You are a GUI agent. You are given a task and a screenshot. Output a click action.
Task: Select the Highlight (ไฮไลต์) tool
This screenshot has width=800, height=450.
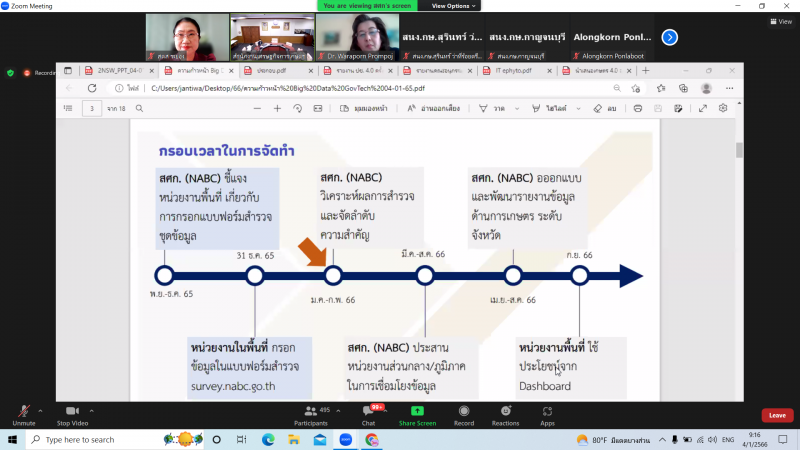(x=549, y=108)
